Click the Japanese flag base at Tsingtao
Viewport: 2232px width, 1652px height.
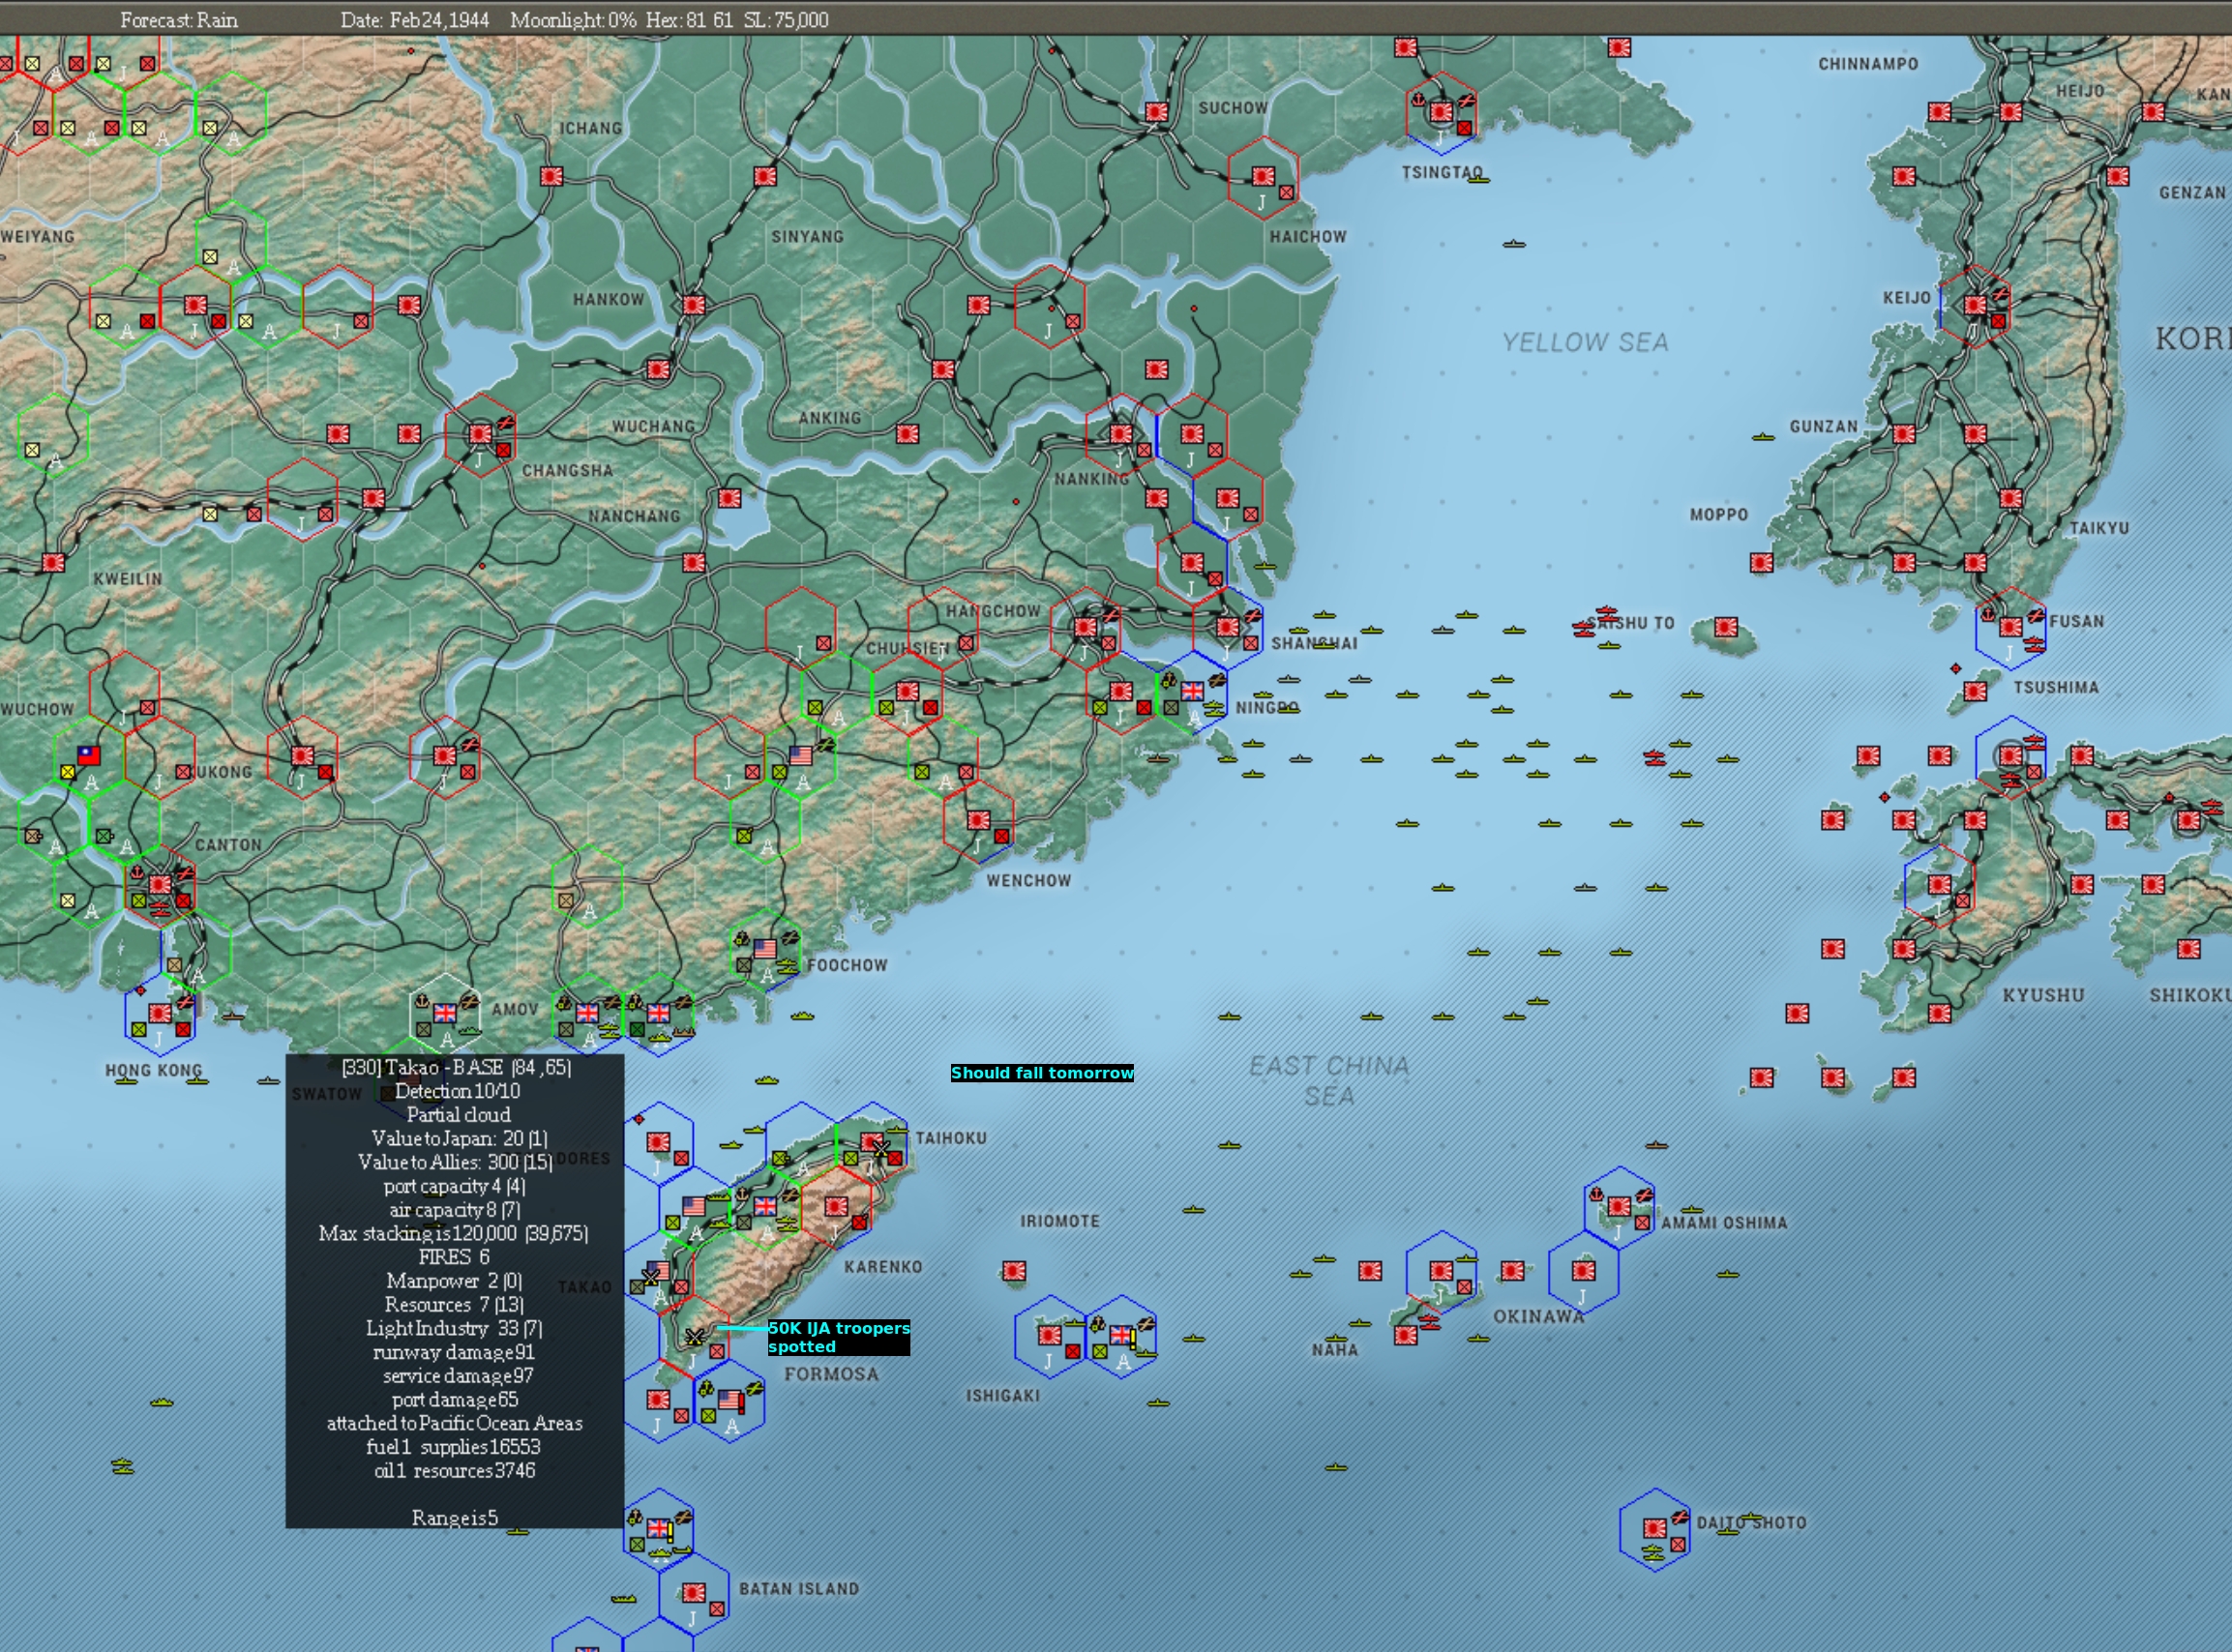click(1441, 112)
